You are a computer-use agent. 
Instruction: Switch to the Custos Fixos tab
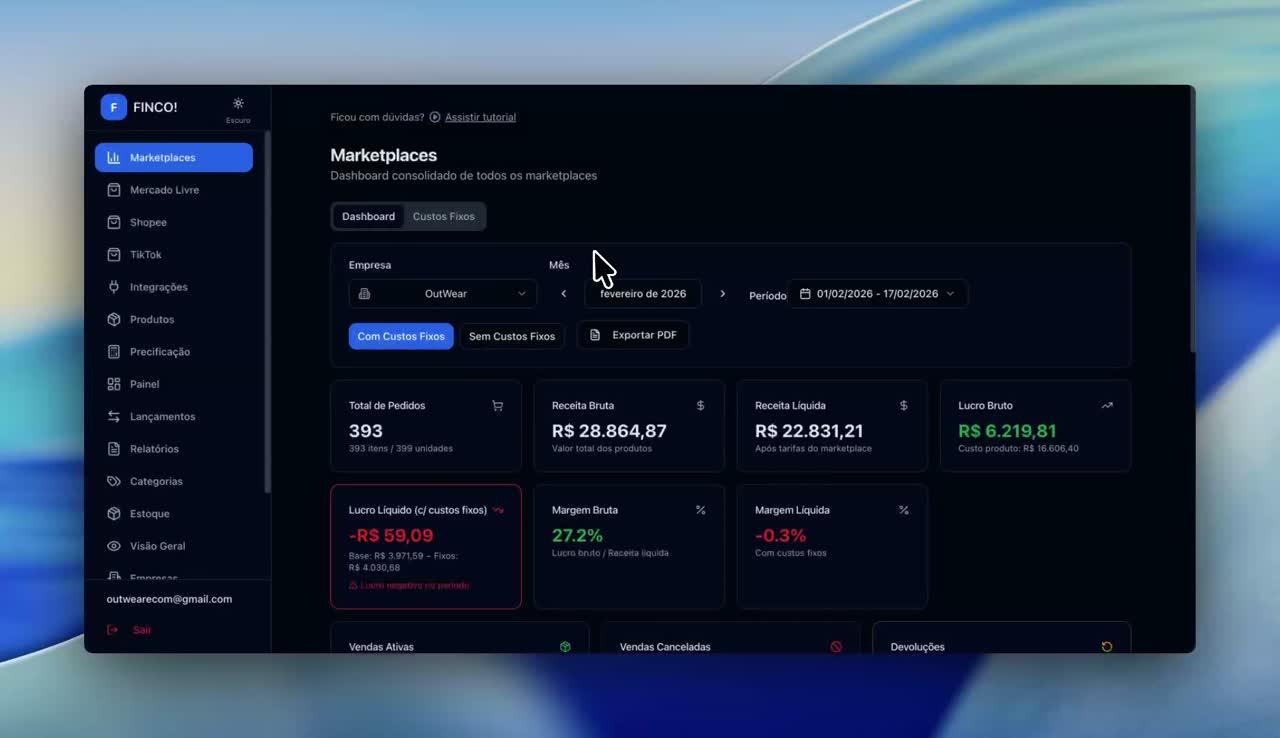(x=444, y=216)
